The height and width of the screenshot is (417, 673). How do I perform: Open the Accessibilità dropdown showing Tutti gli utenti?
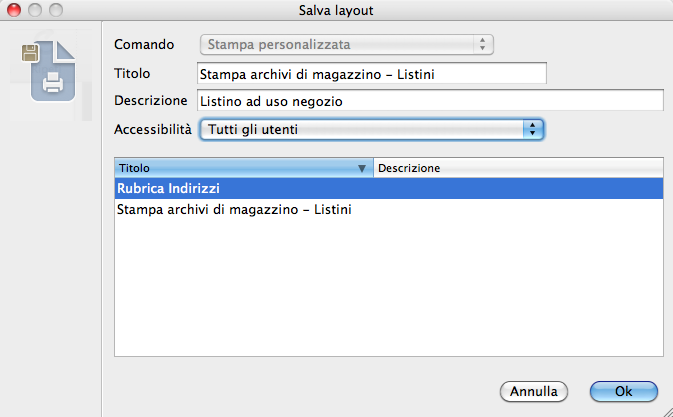click(x=370, y=129)
